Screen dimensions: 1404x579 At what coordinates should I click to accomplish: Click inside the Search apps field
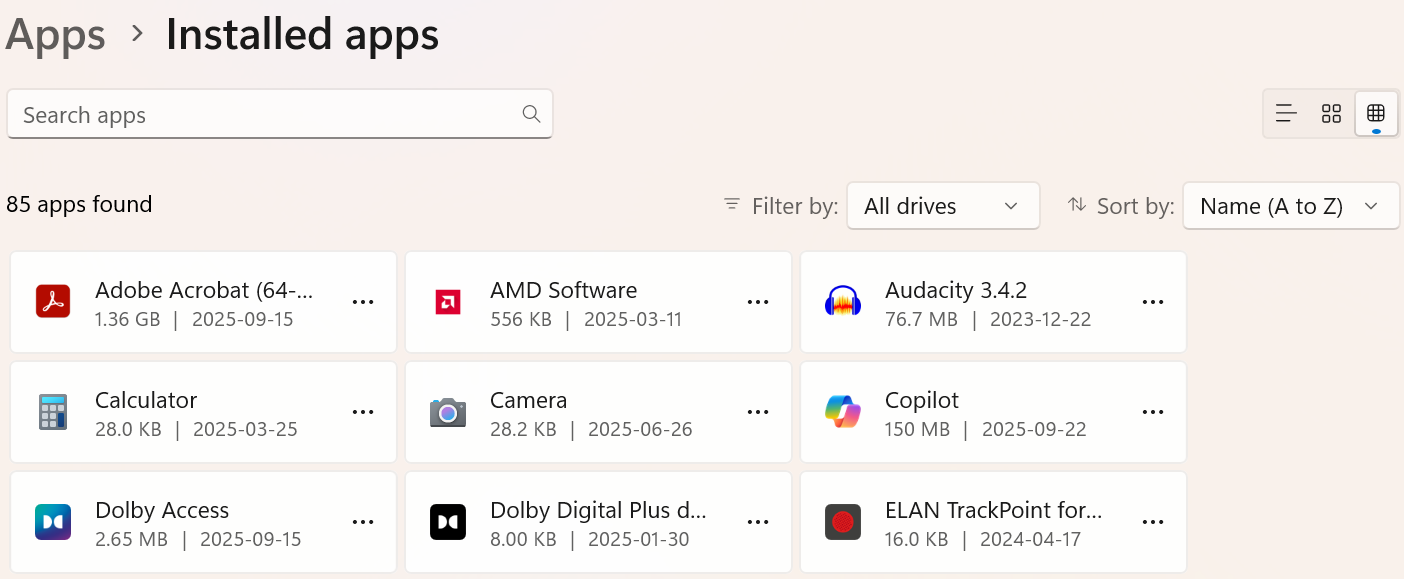pyautogui.click(x=250, y=114)
